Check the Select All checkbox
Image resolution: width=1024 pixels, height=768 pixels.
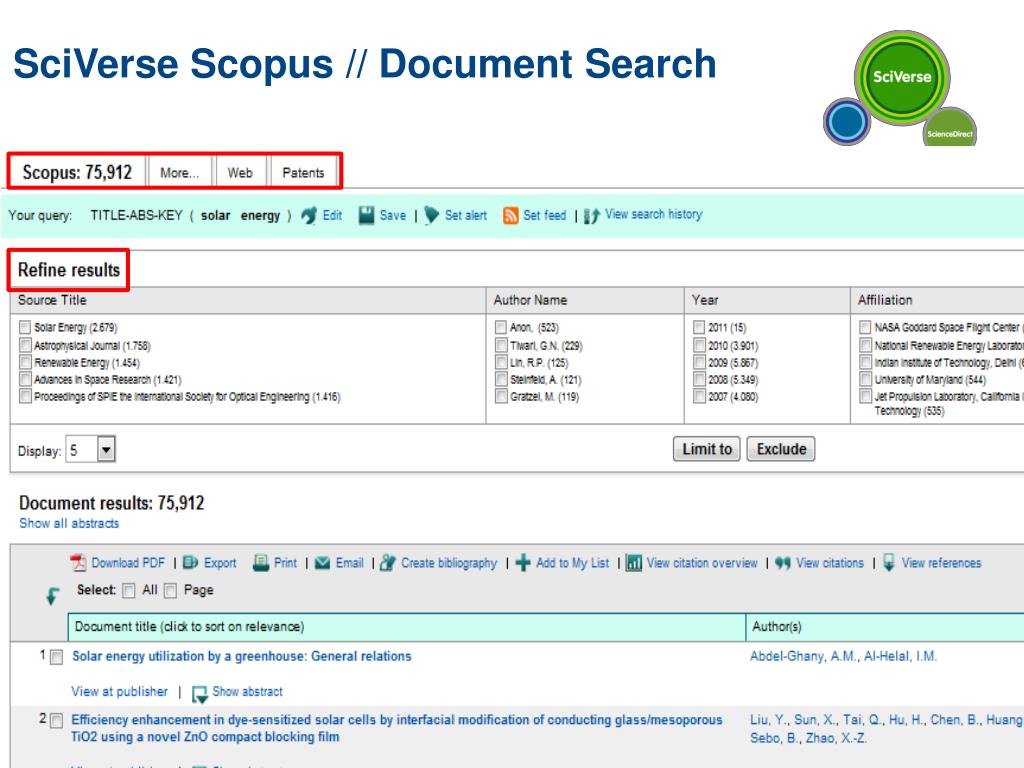[x=129, y=590]
